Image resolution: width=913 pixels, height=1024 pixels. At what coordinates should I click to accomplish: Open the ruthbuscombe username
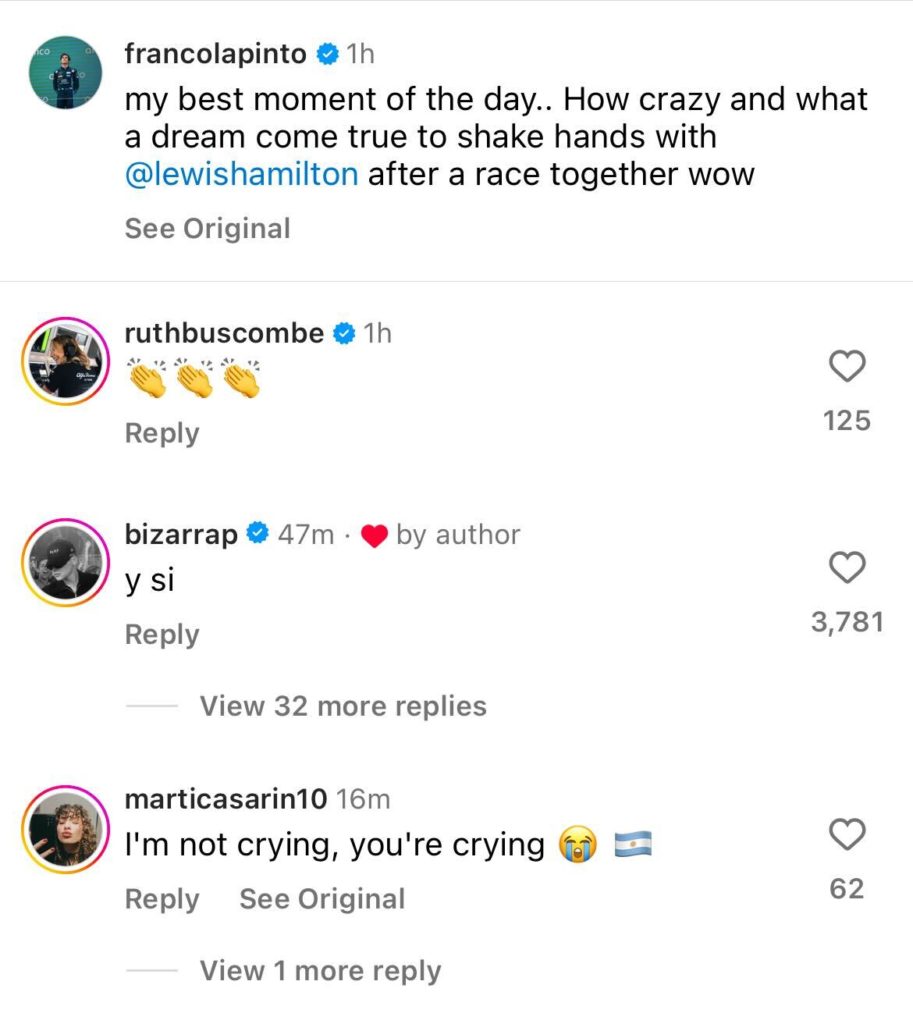pyautogui.click(x=224, y=334)
